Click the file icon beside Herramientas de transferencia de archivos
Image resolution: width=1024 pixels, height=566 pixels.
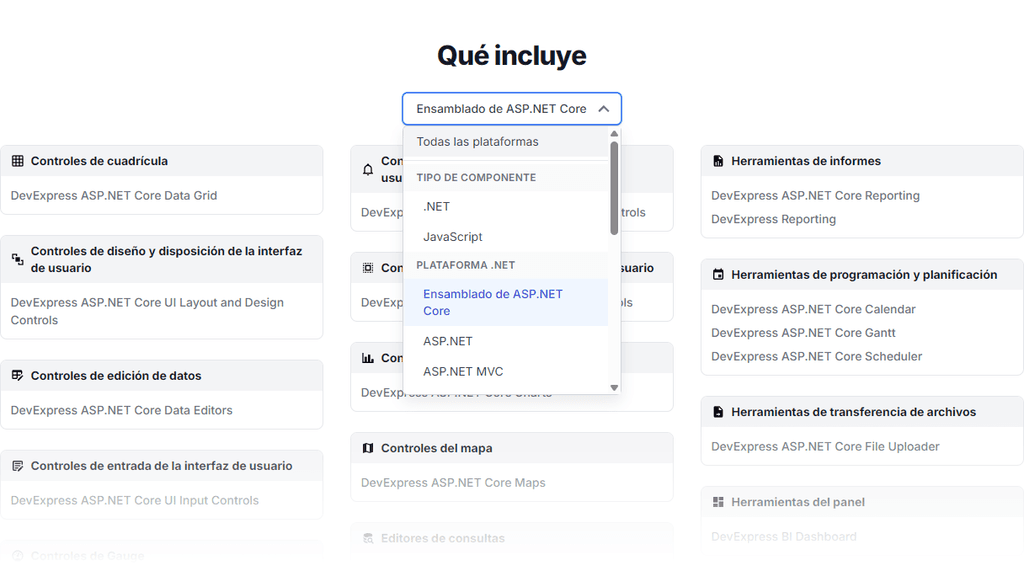(718, 411)
